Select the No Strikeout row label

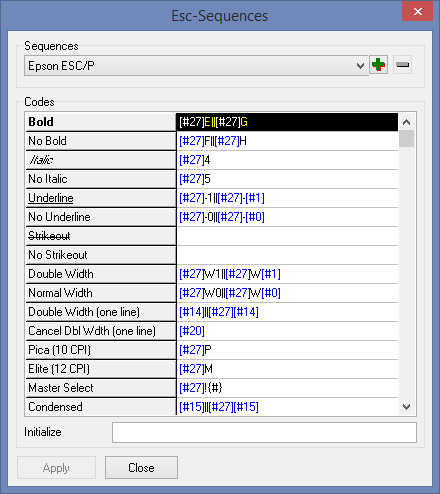click(x=101, y=255)
